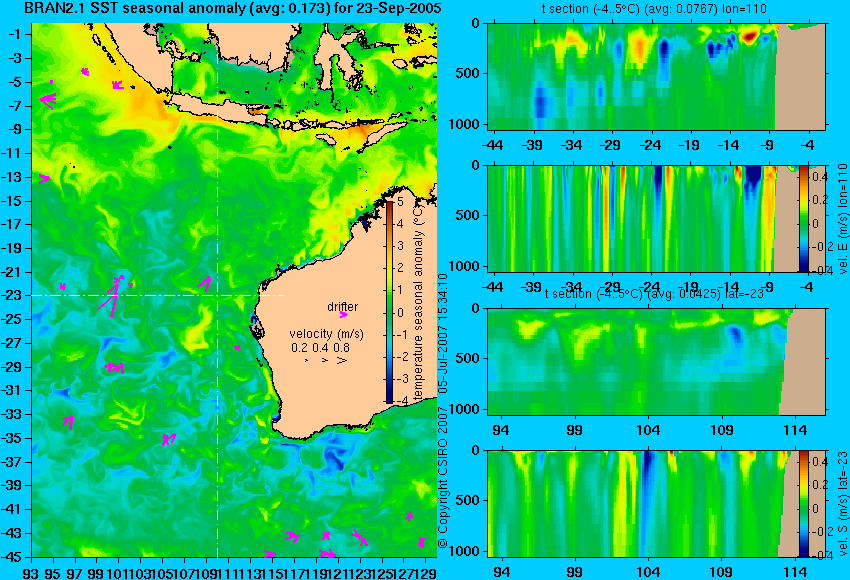Click the drifter arrow near latitude -43, longitude 123
Viewport: 850px width, 580px height.
click(x=359, y=537)
